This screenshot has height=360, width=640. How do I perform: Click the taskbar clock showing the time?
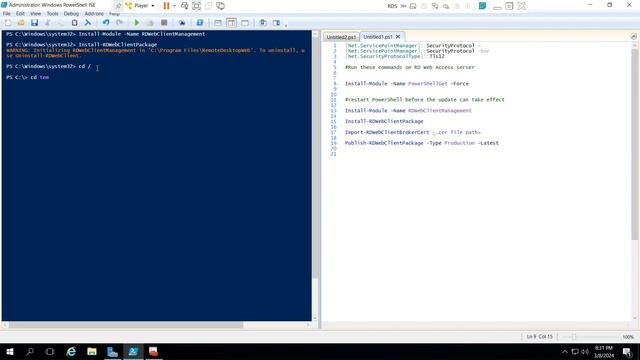point(604,351)
